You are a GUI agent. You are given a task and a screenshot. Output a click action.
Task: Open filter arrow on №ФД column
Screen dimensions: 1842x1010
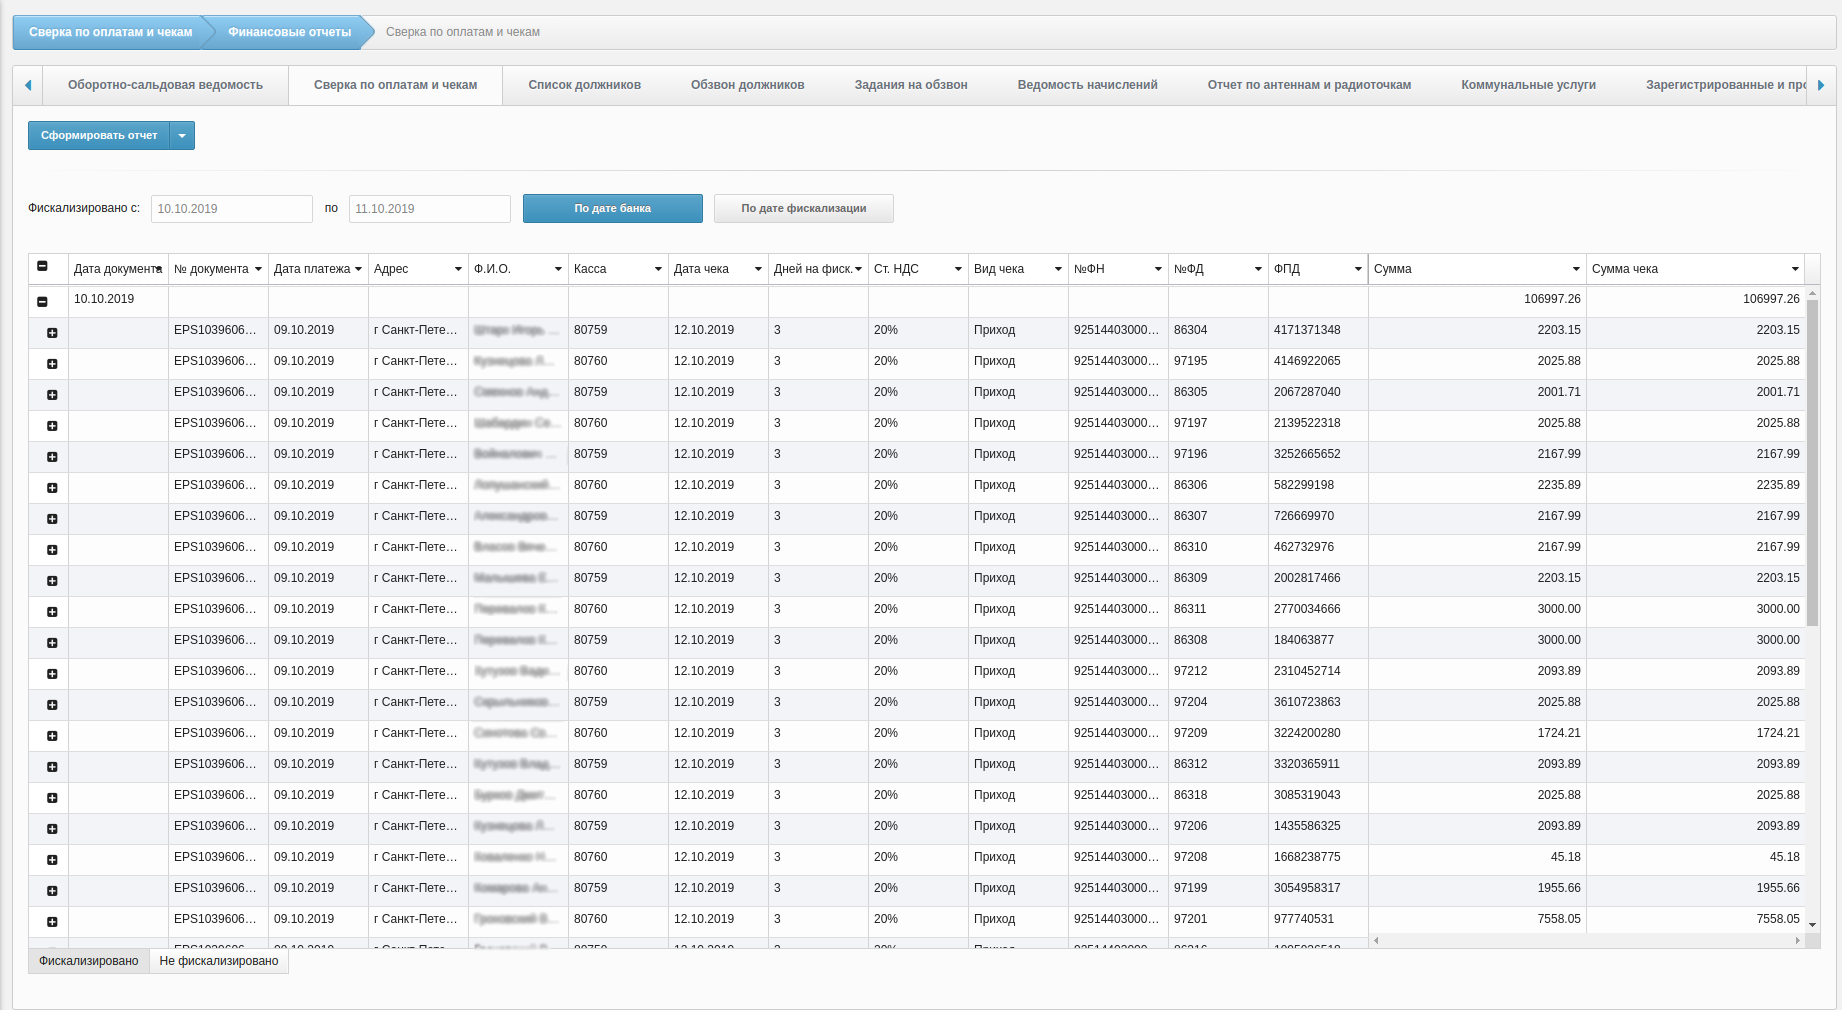pos(1258,269)
